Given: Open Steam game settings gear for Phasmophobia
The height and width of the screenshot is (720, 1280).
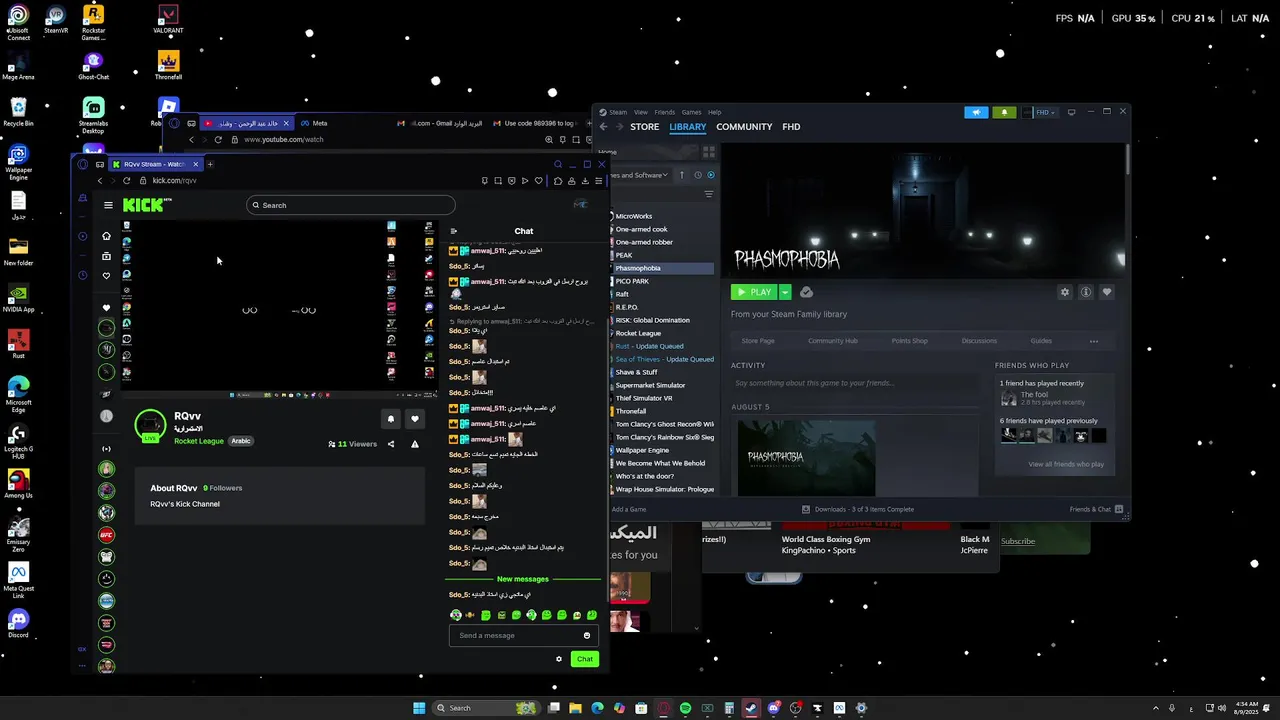Looking at the screenshot, I should (1065, 292).
